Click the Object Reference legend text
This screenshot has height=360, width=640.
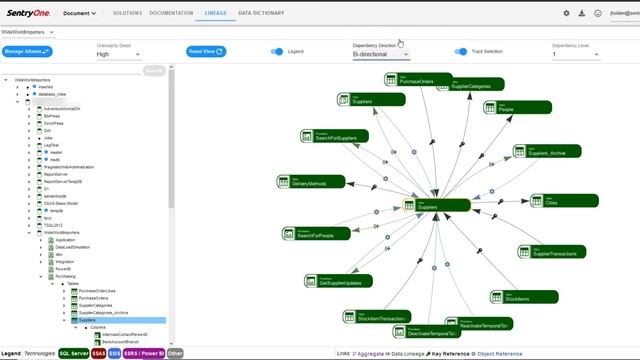pos(500,354)
